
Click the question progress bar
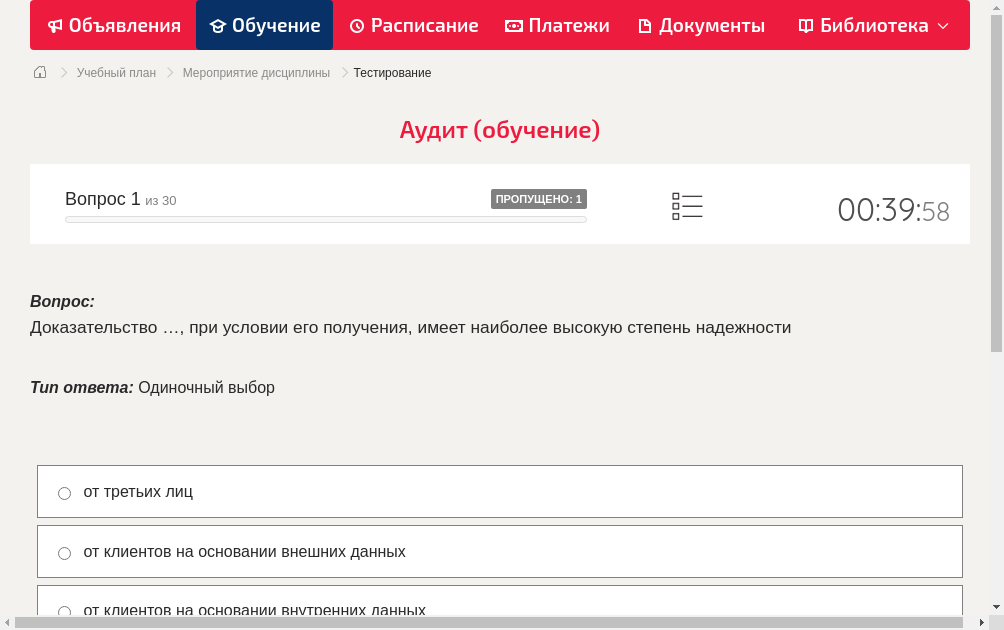[325, 219]
